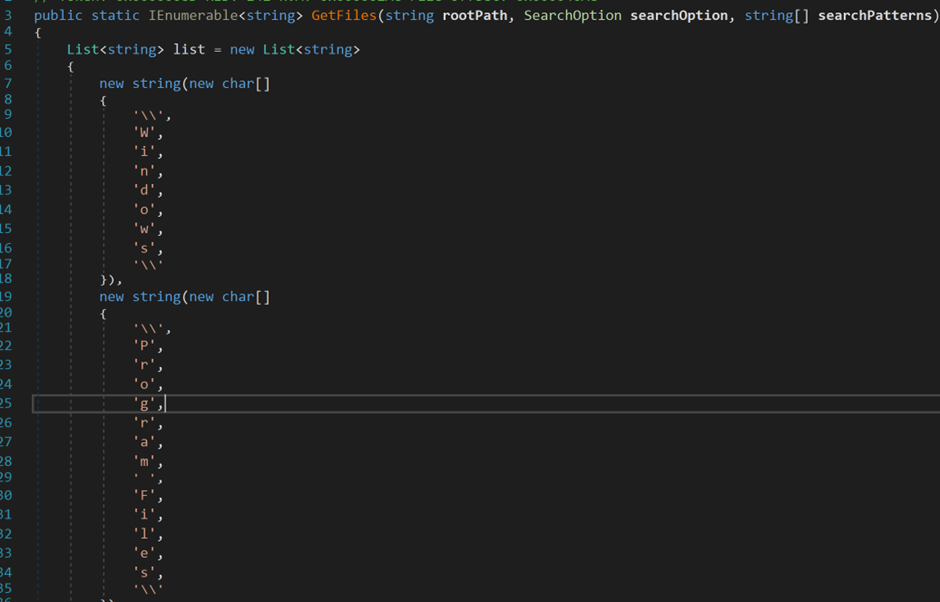The width and height of the screenshot is (940, 602).
Task: Click the GetFiles method name
Action: pos(344,16)
